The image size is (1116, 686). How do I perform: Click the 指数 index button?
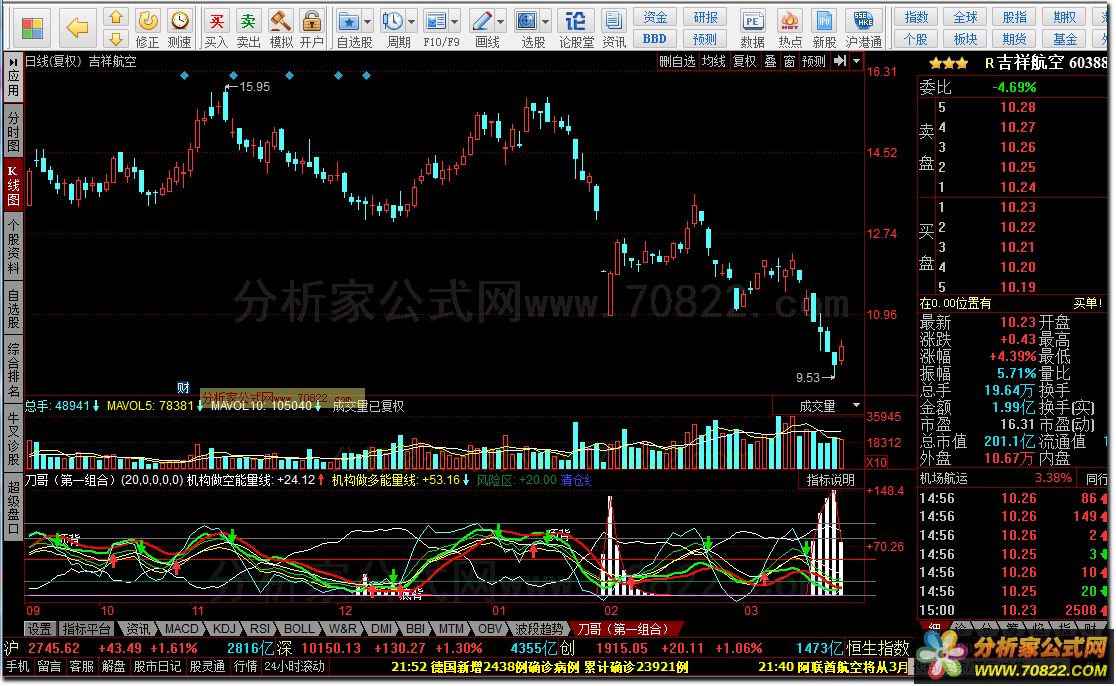(916, 17)
